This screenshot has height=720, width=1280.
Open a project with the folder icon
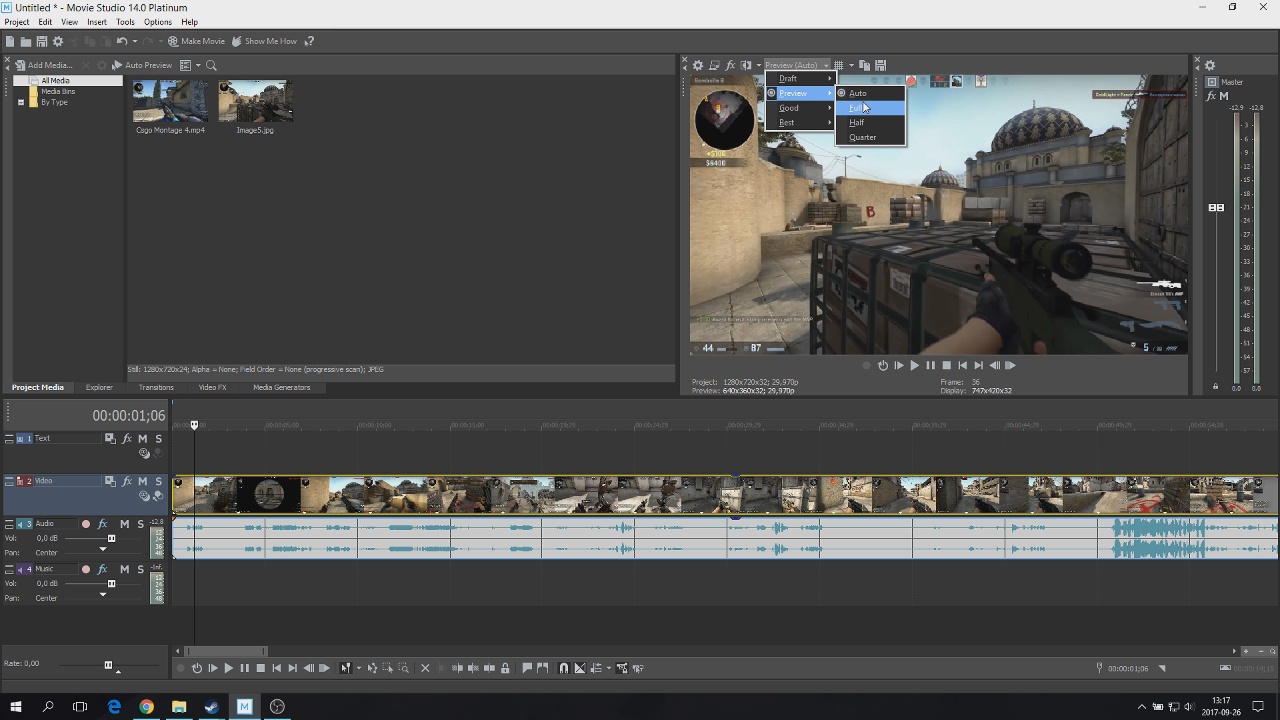click(26, 41)
